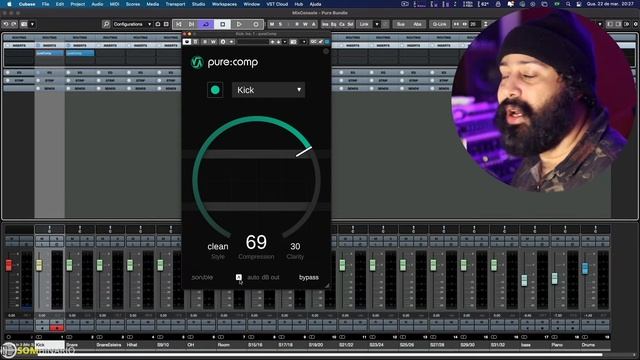The height and width of the screenshot is (360, 640).
Task: Open the Project menu
Action: (x=78, y=4)
